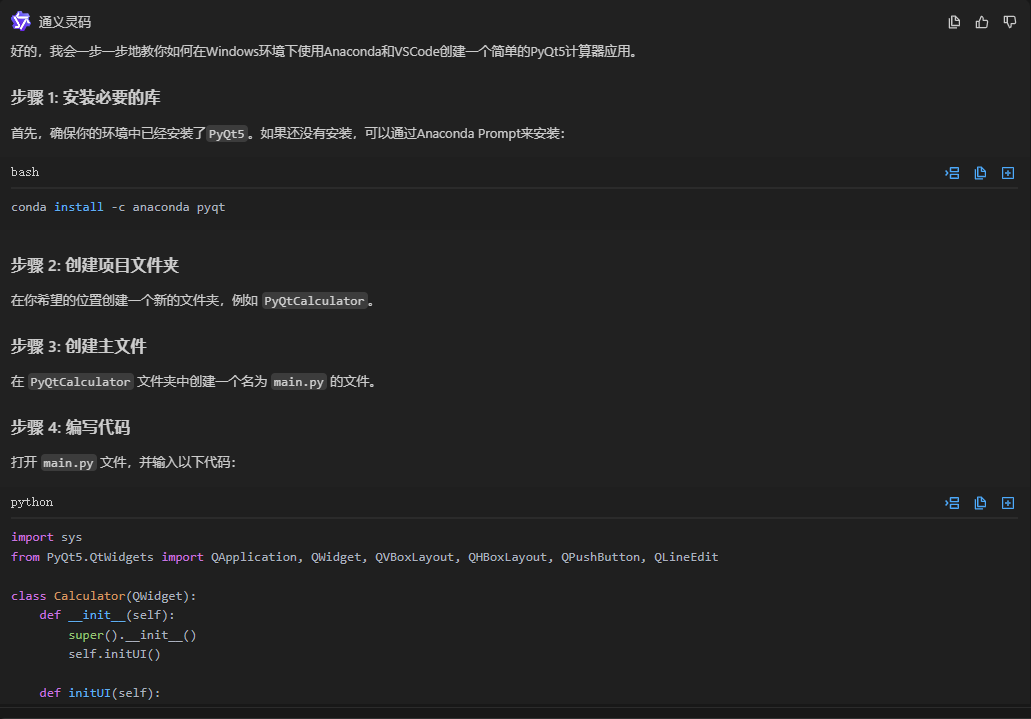Click the 通义灵码 assistant name
Viewport: 1031px width, 719px height.
point(65,22)
